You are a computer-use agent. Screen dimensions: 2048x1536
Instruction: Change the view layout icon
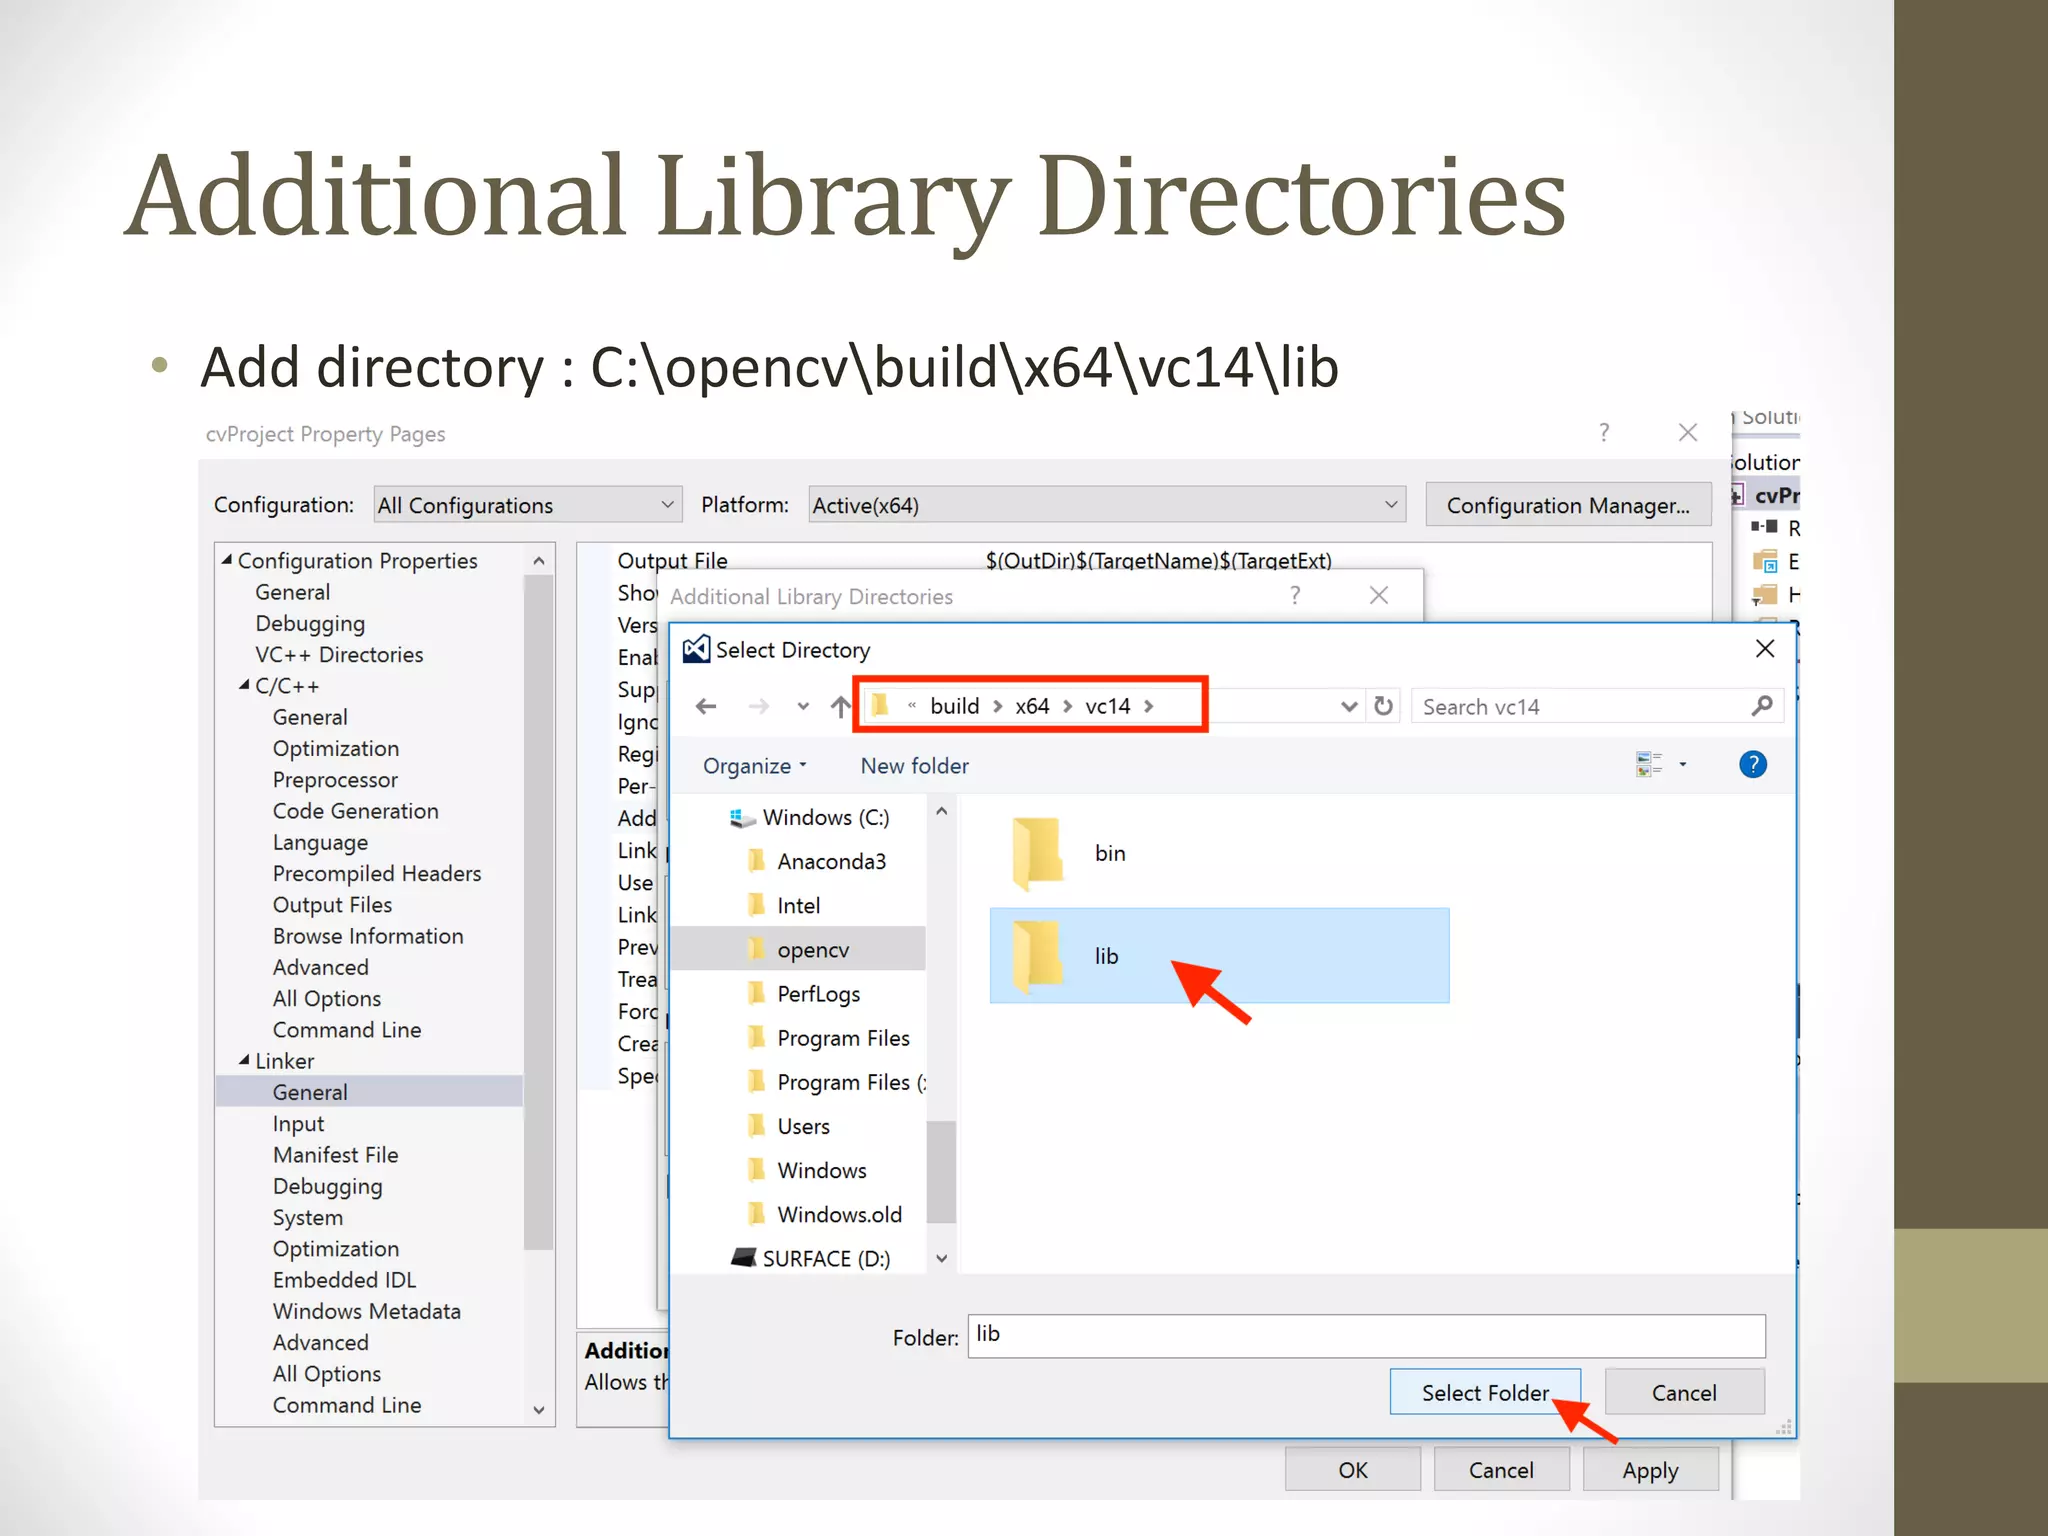click(1649, 765)
